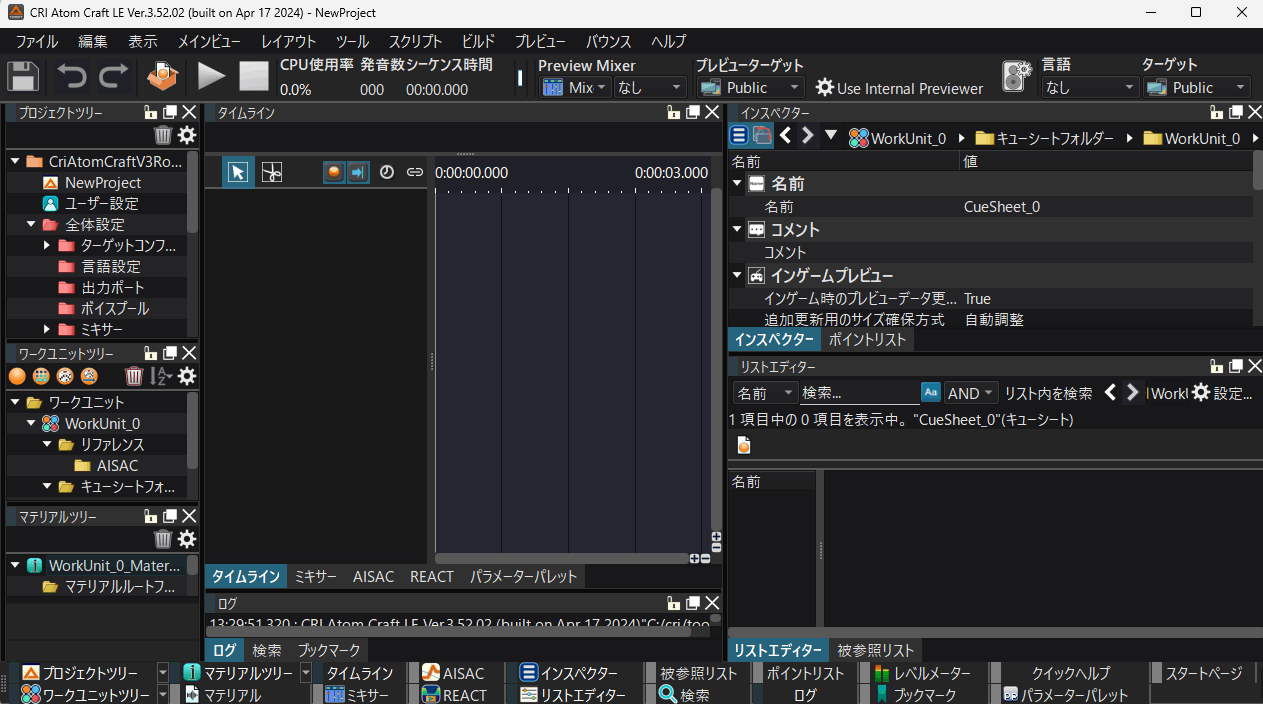Click the save project floppy icon
Image resolution: width=1263 pixels, height=704 pixels.
(23, 78)
